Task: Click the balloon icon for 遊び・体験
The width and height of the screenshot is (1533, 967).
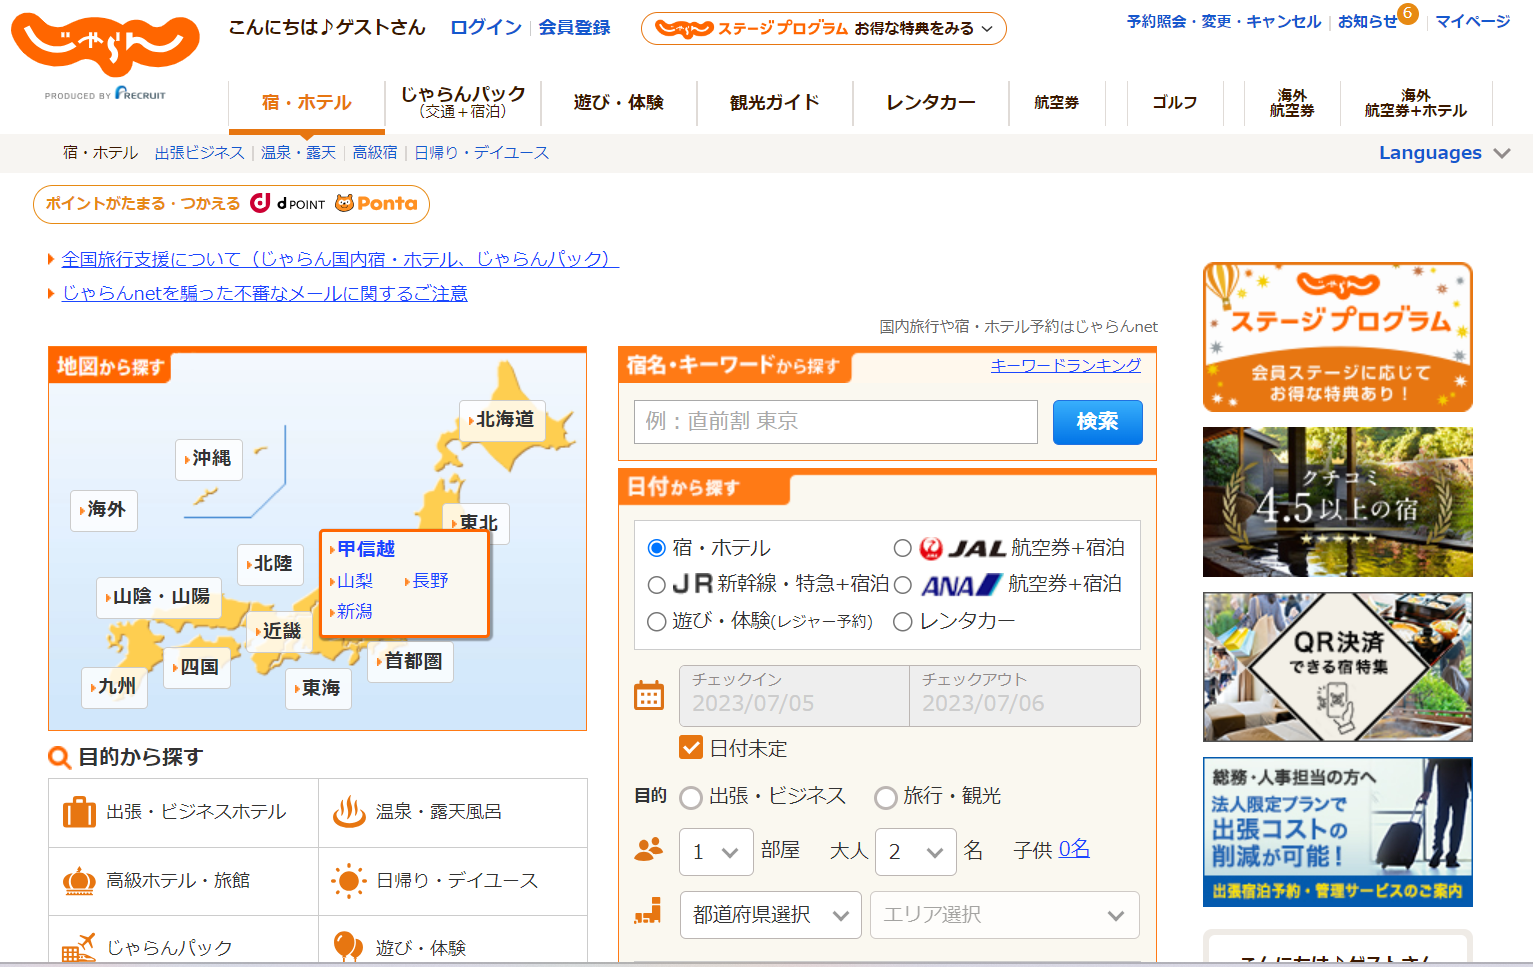Action: (348, 946)
